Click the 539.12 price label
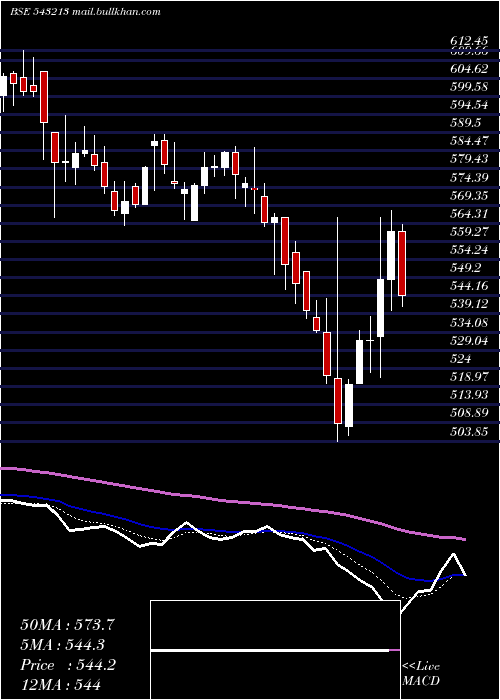 tap(469, 304)
